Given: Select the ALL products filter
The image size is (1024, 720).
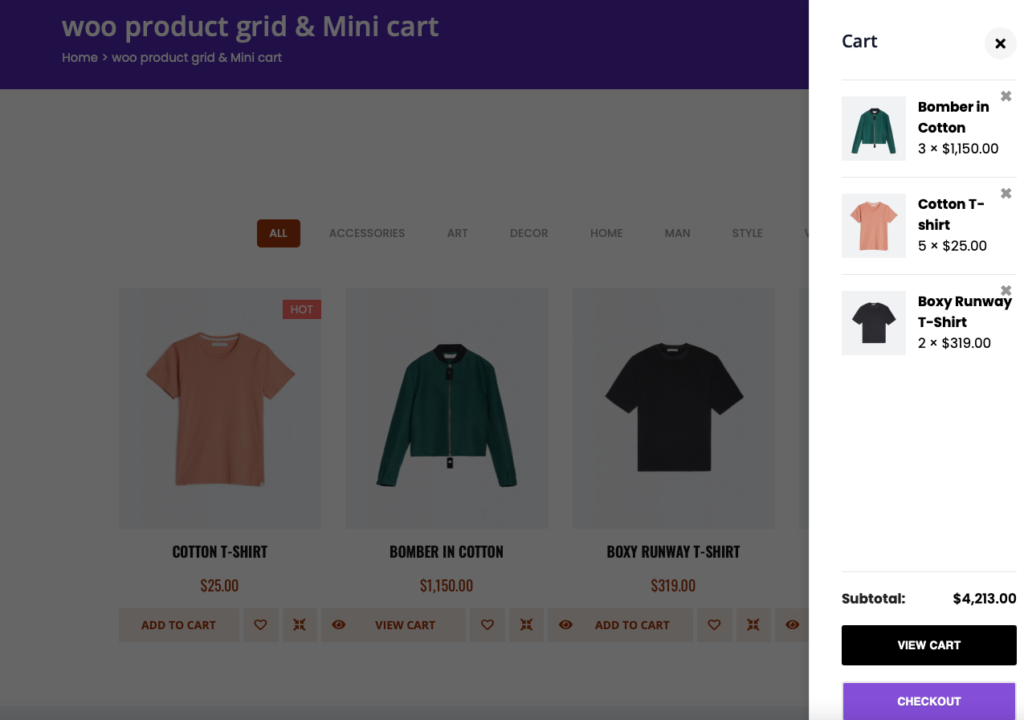Looking at the screenshot, I should pyautogui.click(x=278, y=233).
